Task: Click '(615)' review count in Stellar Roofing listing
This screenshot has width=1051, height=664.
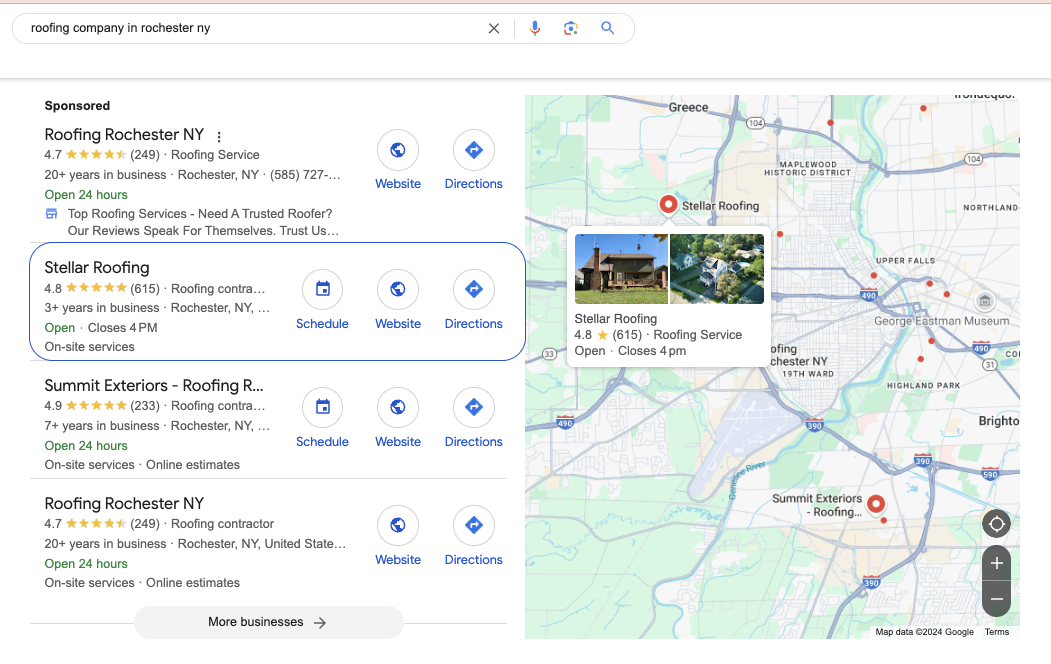Action: 145,289
